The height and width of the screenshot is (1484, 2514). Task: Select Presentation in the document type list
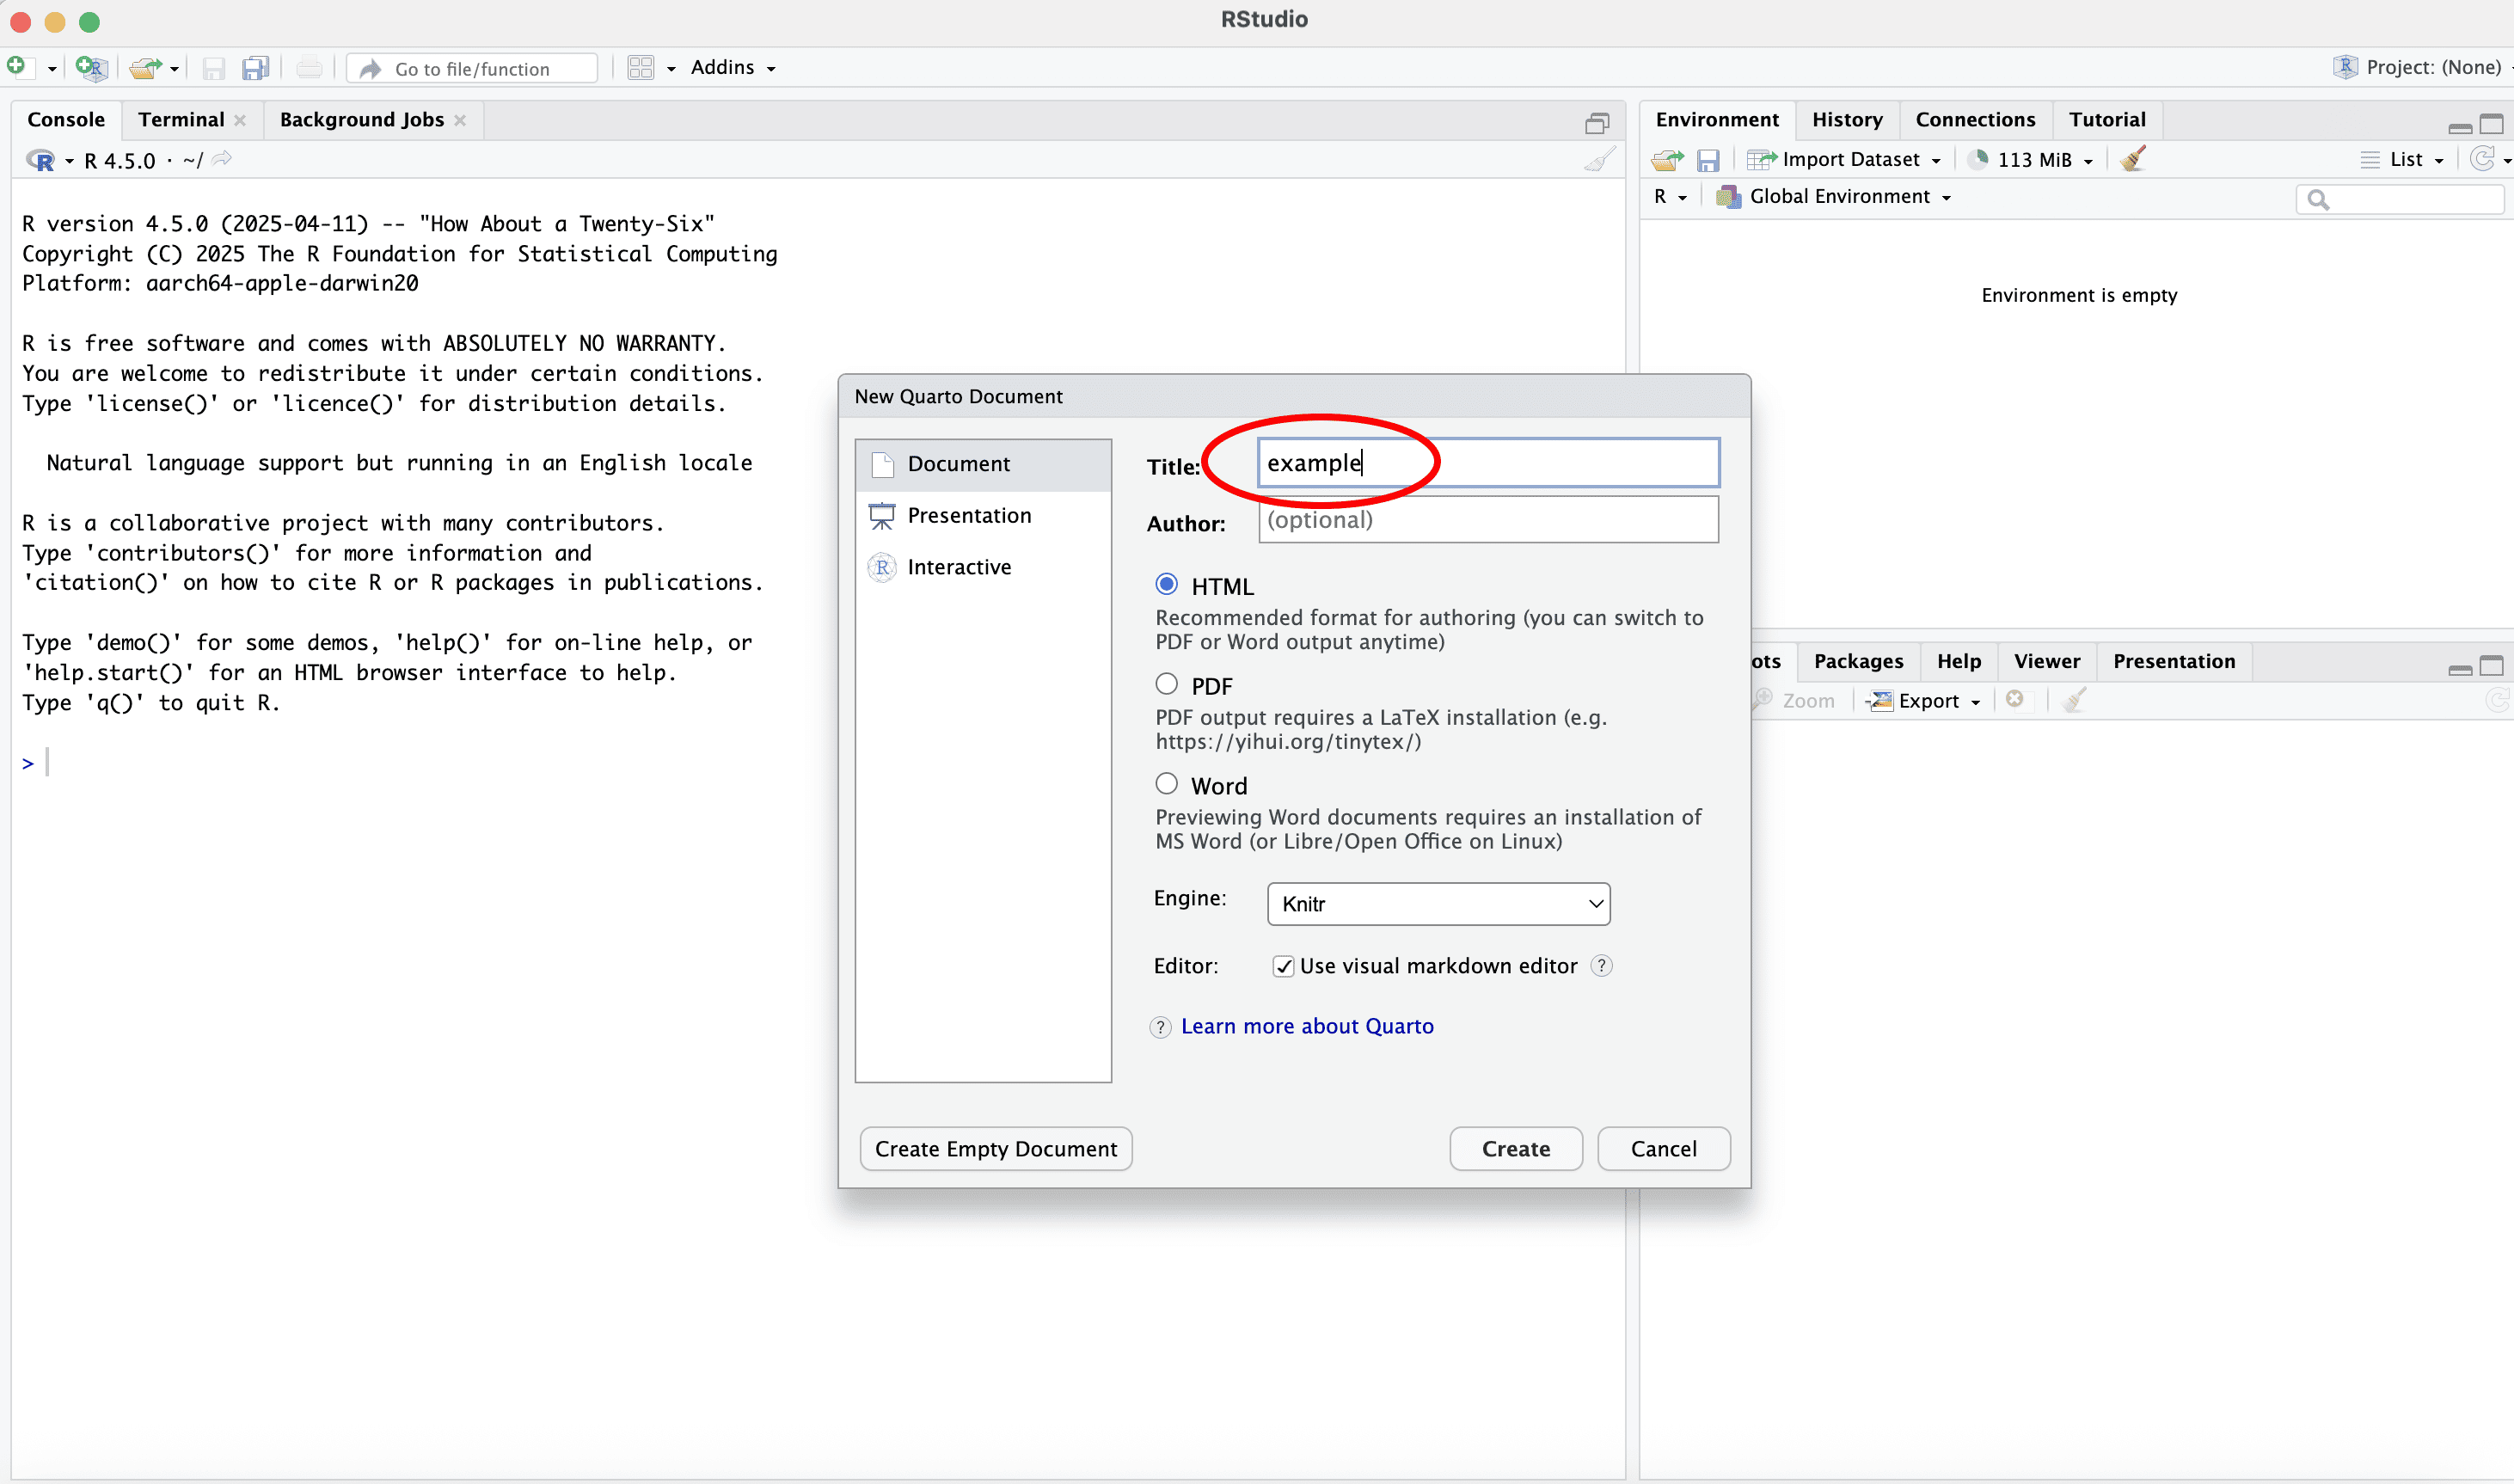(x=968, y=515)
